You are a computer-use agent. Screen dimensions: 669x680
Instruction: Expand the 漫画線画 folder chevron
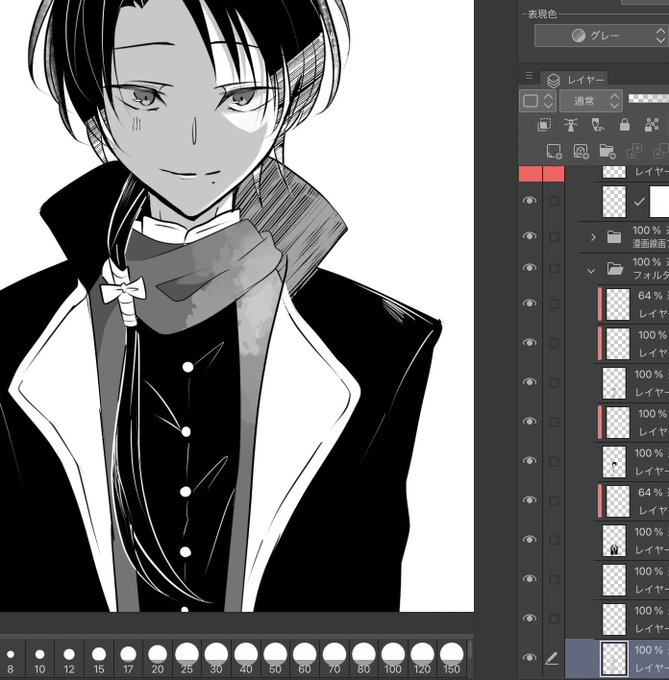tap(593, 237)
